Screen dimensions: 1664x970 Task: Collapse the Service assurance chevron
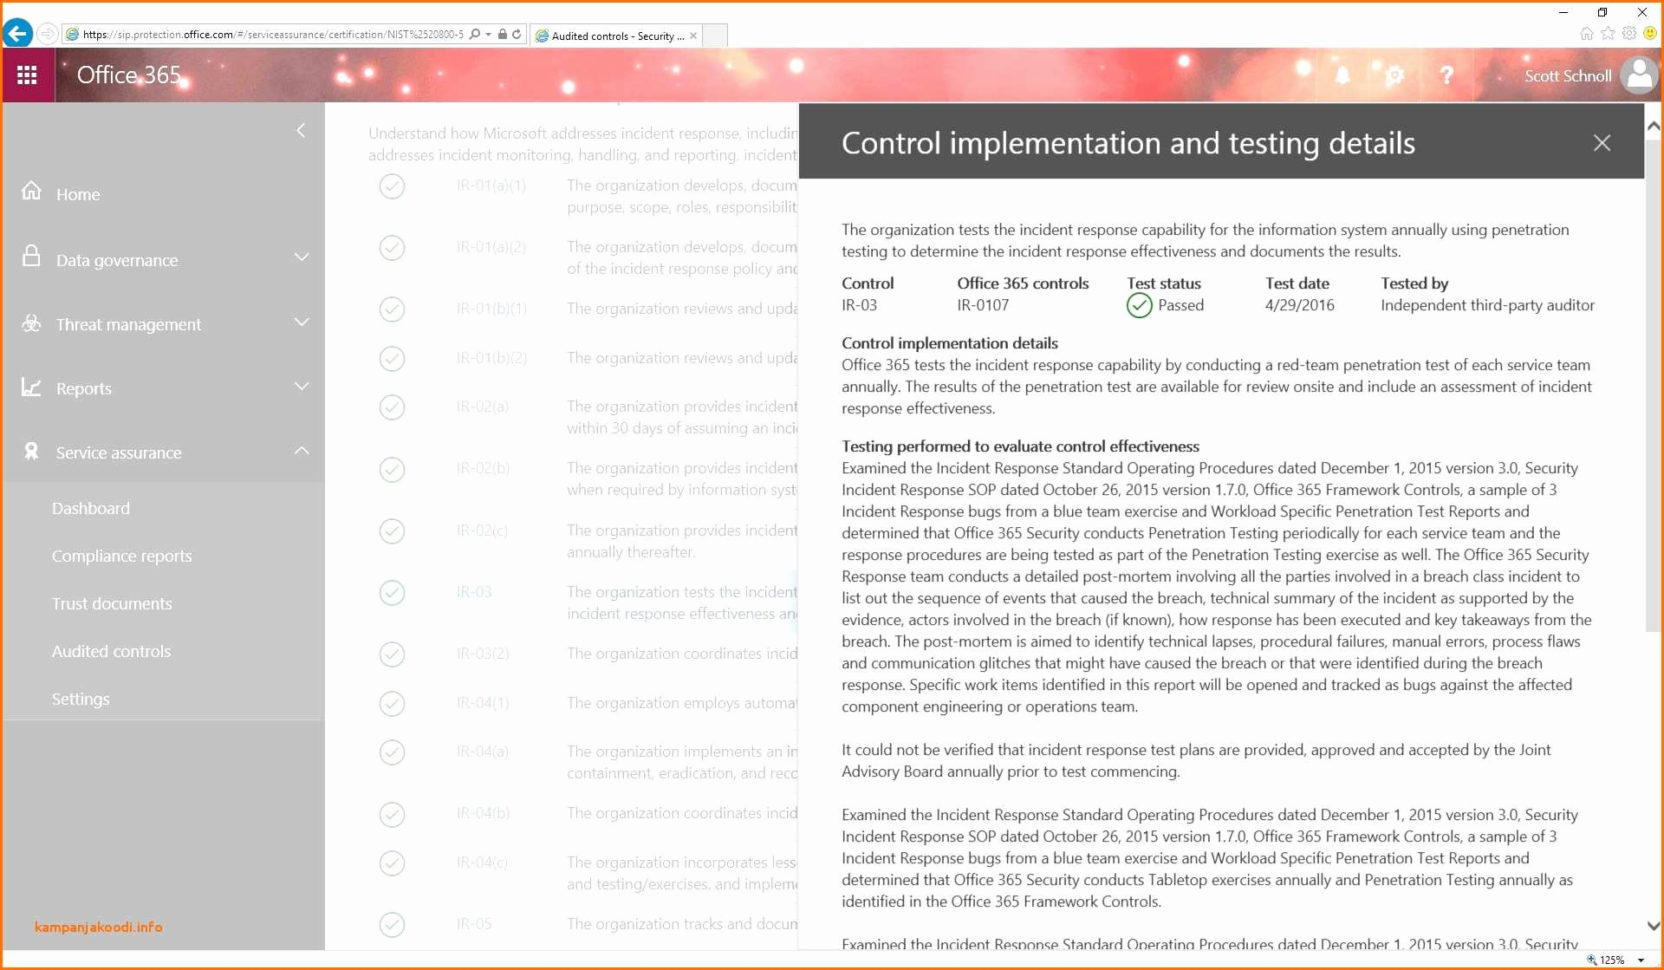pyautogui.click(x=301, y=451)
